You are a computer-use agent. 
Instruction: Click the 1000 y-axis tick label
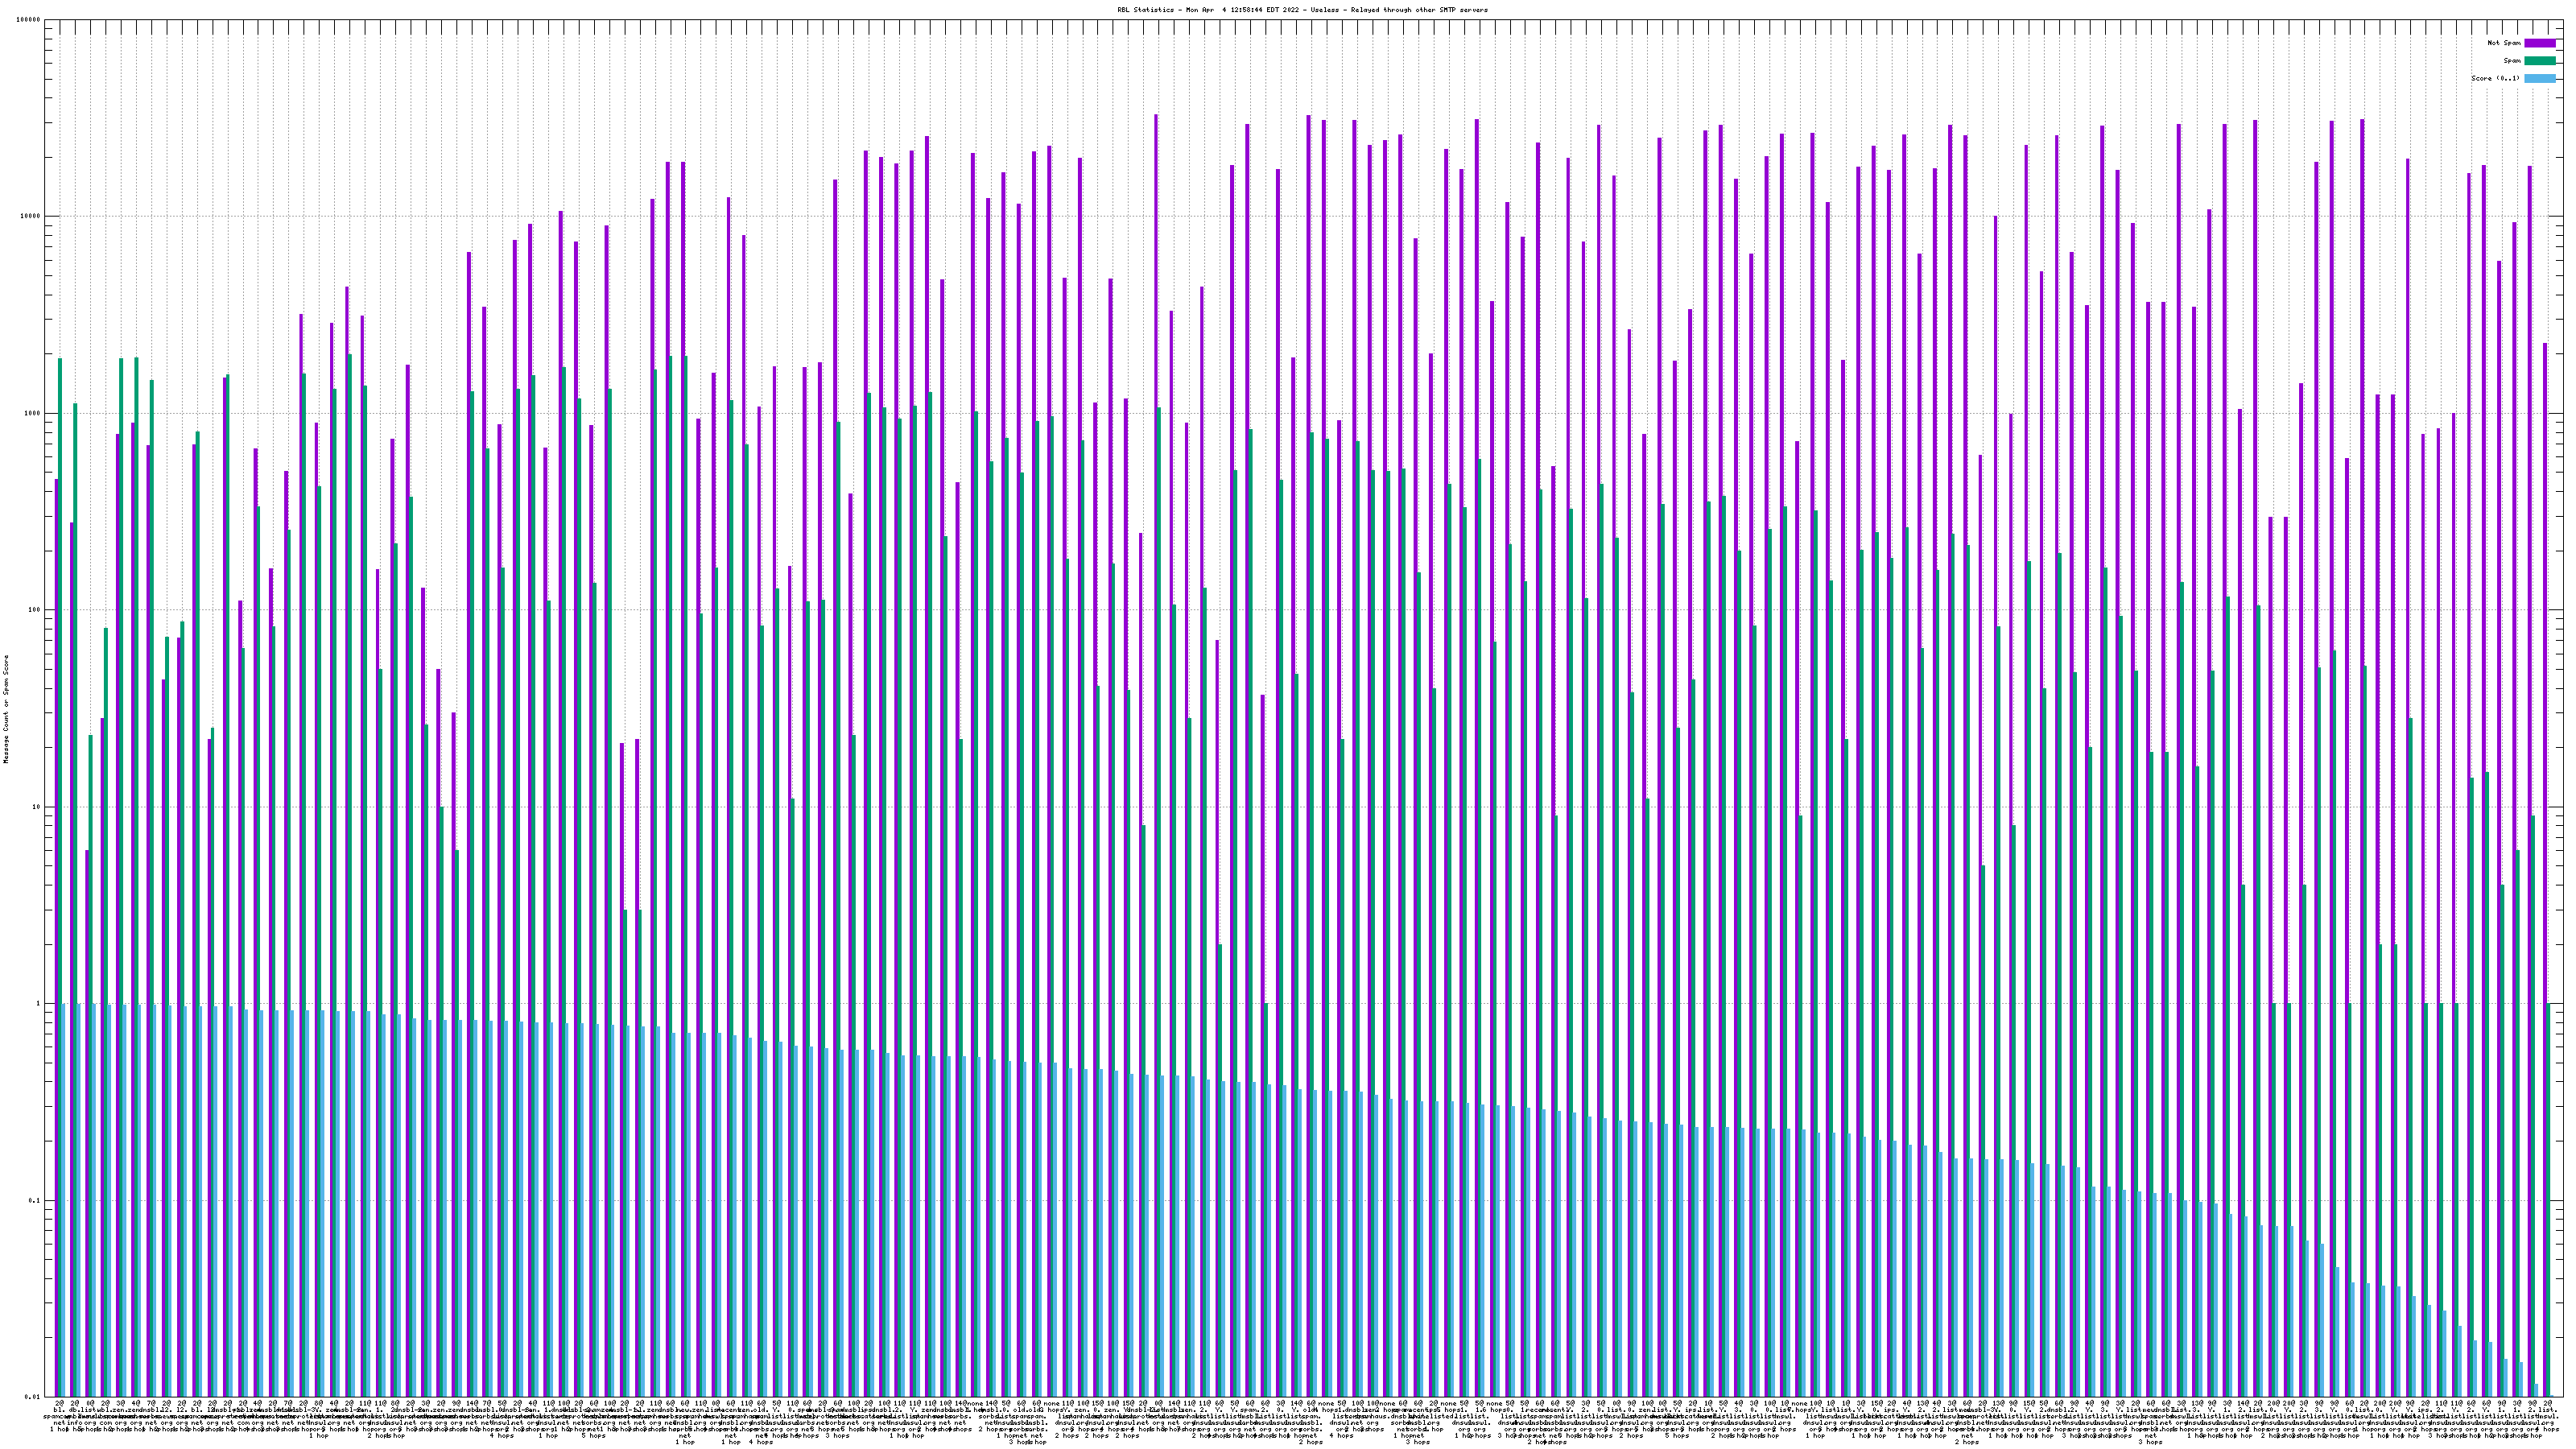[x=34, y=413]
